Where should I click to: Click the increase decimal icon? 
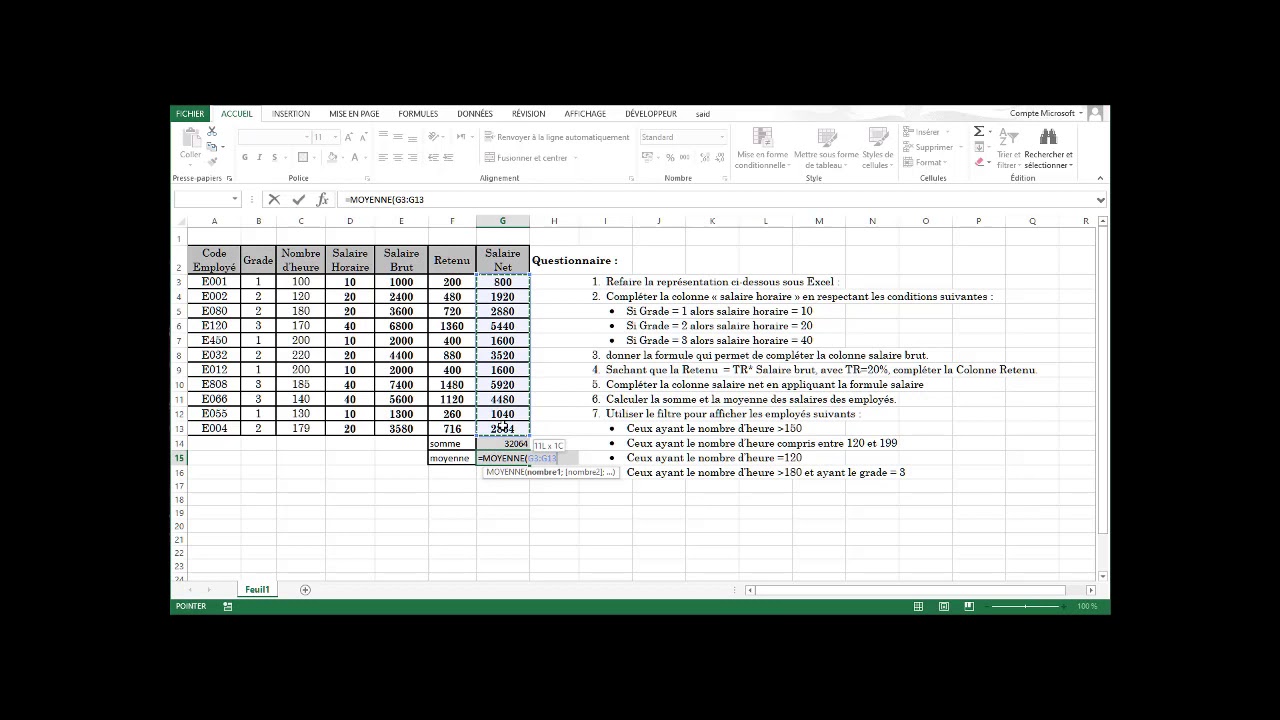[705, 158]
